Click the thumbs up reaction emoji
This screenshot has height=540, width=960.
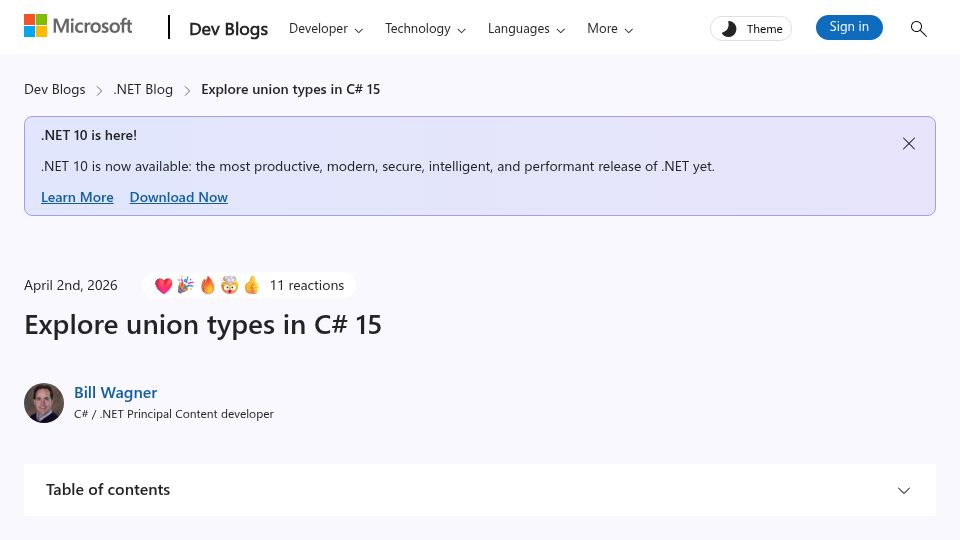click(x=252, y=285)
